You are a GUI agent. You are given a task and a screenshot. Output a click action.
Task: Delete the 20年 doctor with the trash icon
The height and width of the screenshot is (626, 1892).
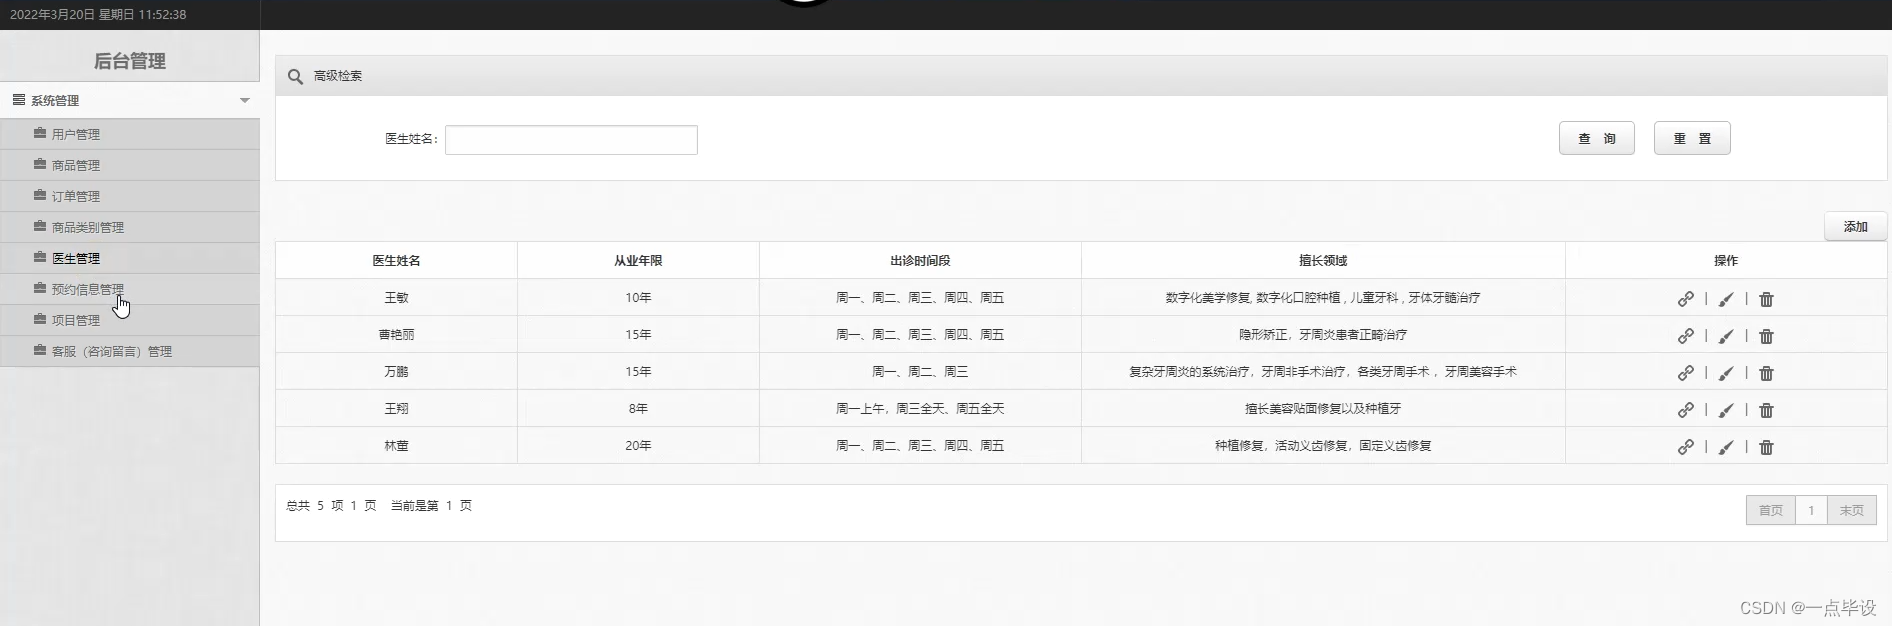(x=1766, y=447)
